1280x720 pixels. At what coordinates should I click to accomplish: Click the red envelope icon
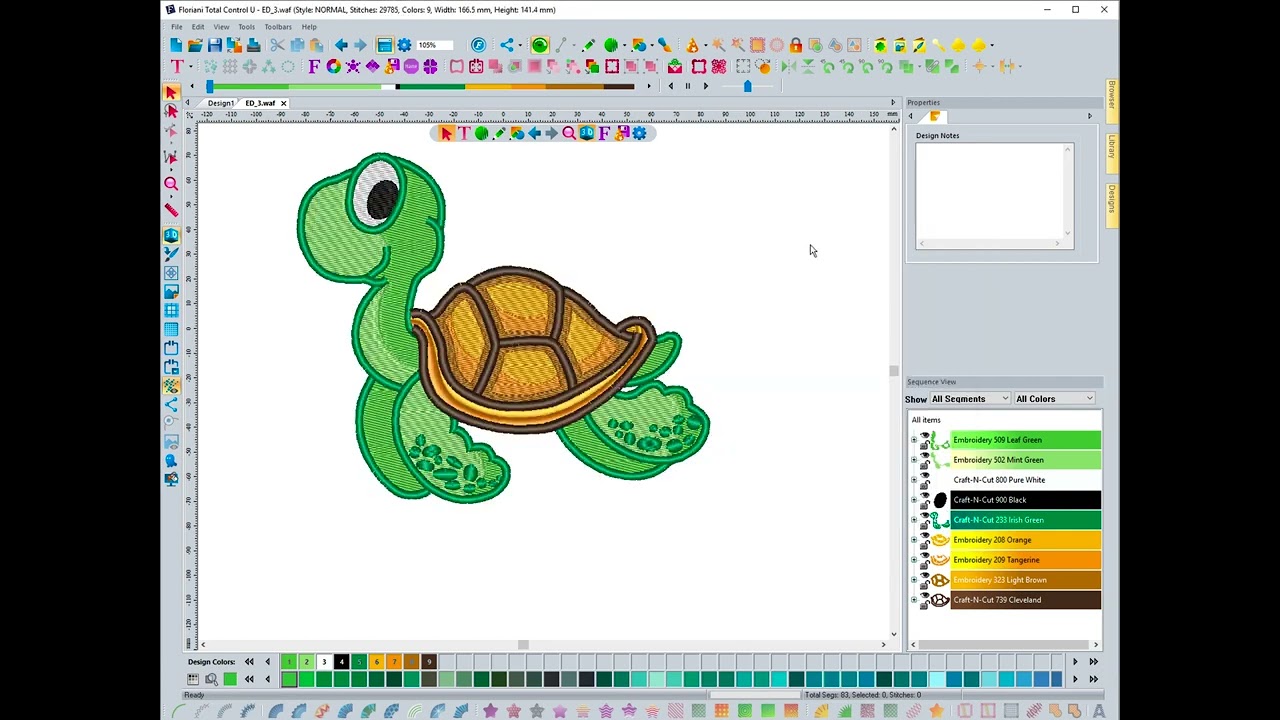[x=675, y=67]
